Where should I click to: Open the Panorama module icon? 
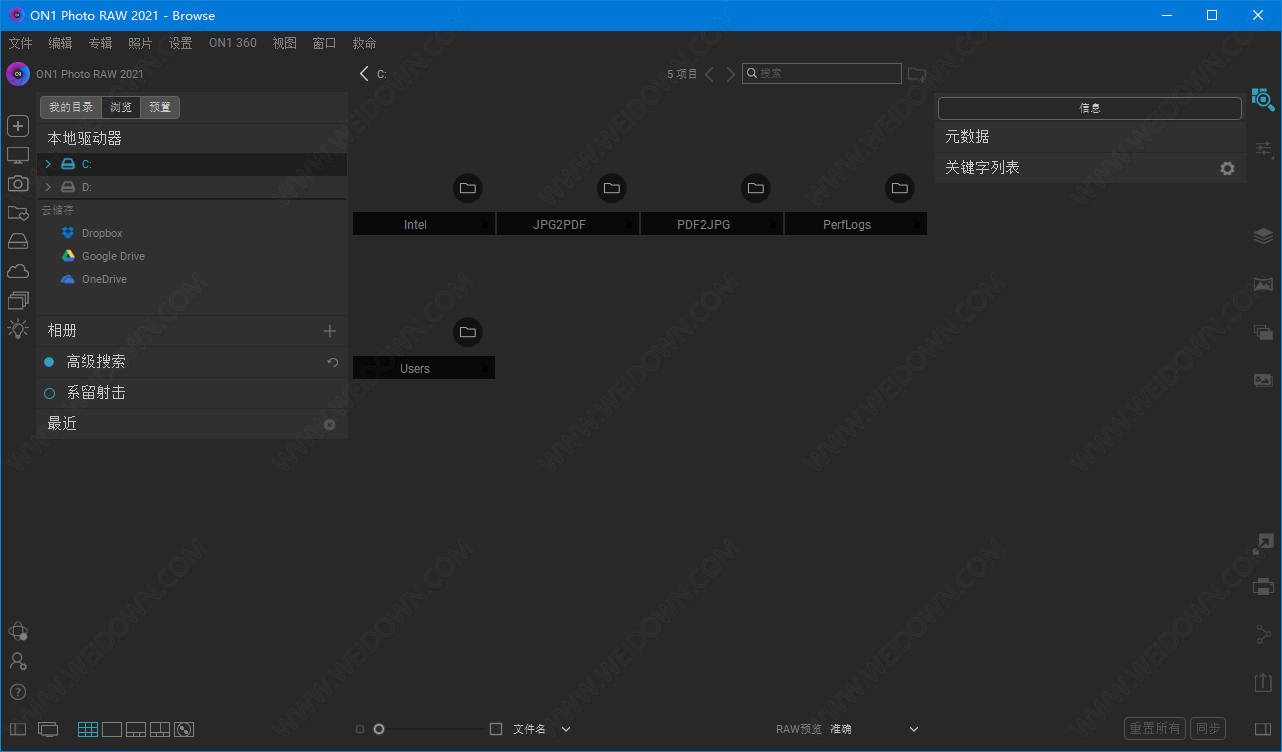pyautogui.click(x=1263, y=284)
